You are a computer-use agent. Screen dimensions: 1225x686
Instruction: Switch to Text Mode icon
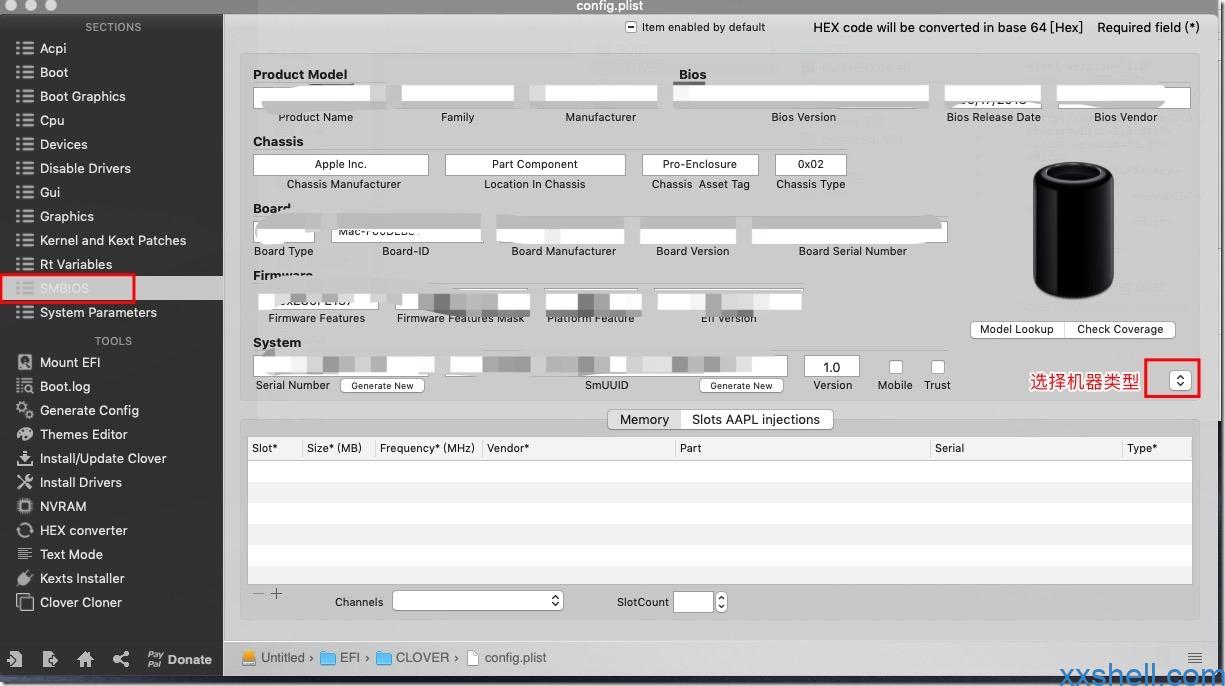pos(25,554)
